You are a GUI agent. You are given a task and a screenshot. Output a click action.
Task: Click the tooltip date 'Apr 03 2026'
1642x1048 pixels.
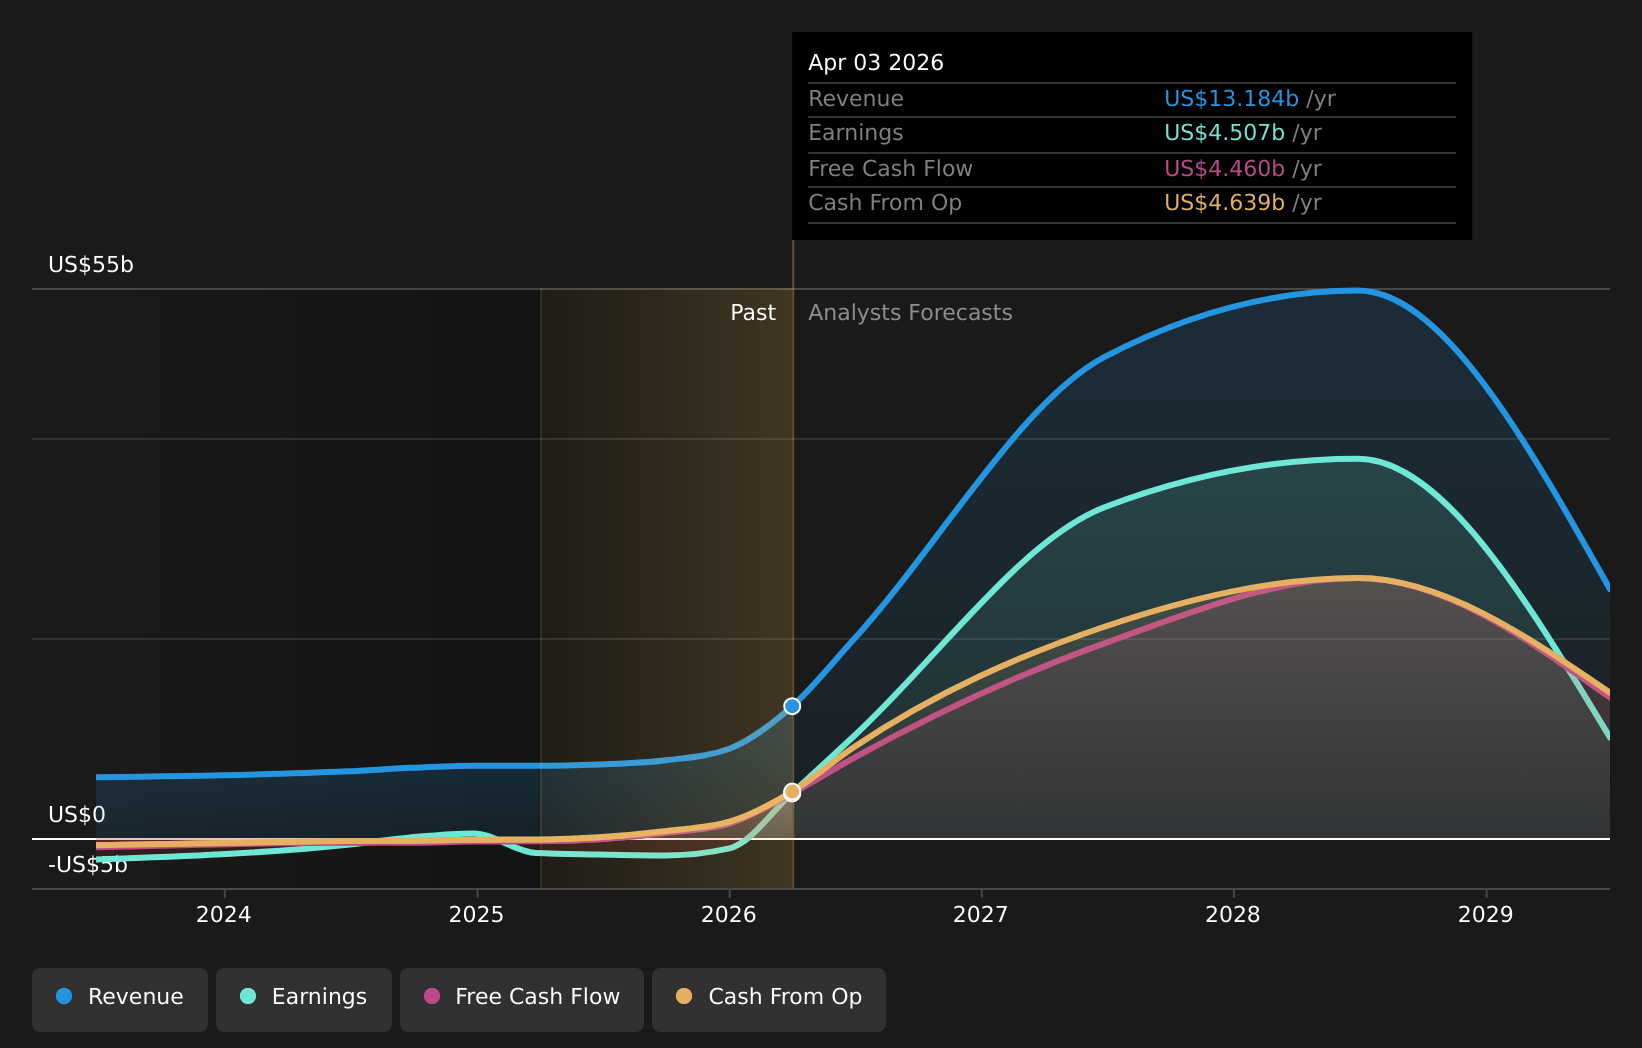[876, 63]
